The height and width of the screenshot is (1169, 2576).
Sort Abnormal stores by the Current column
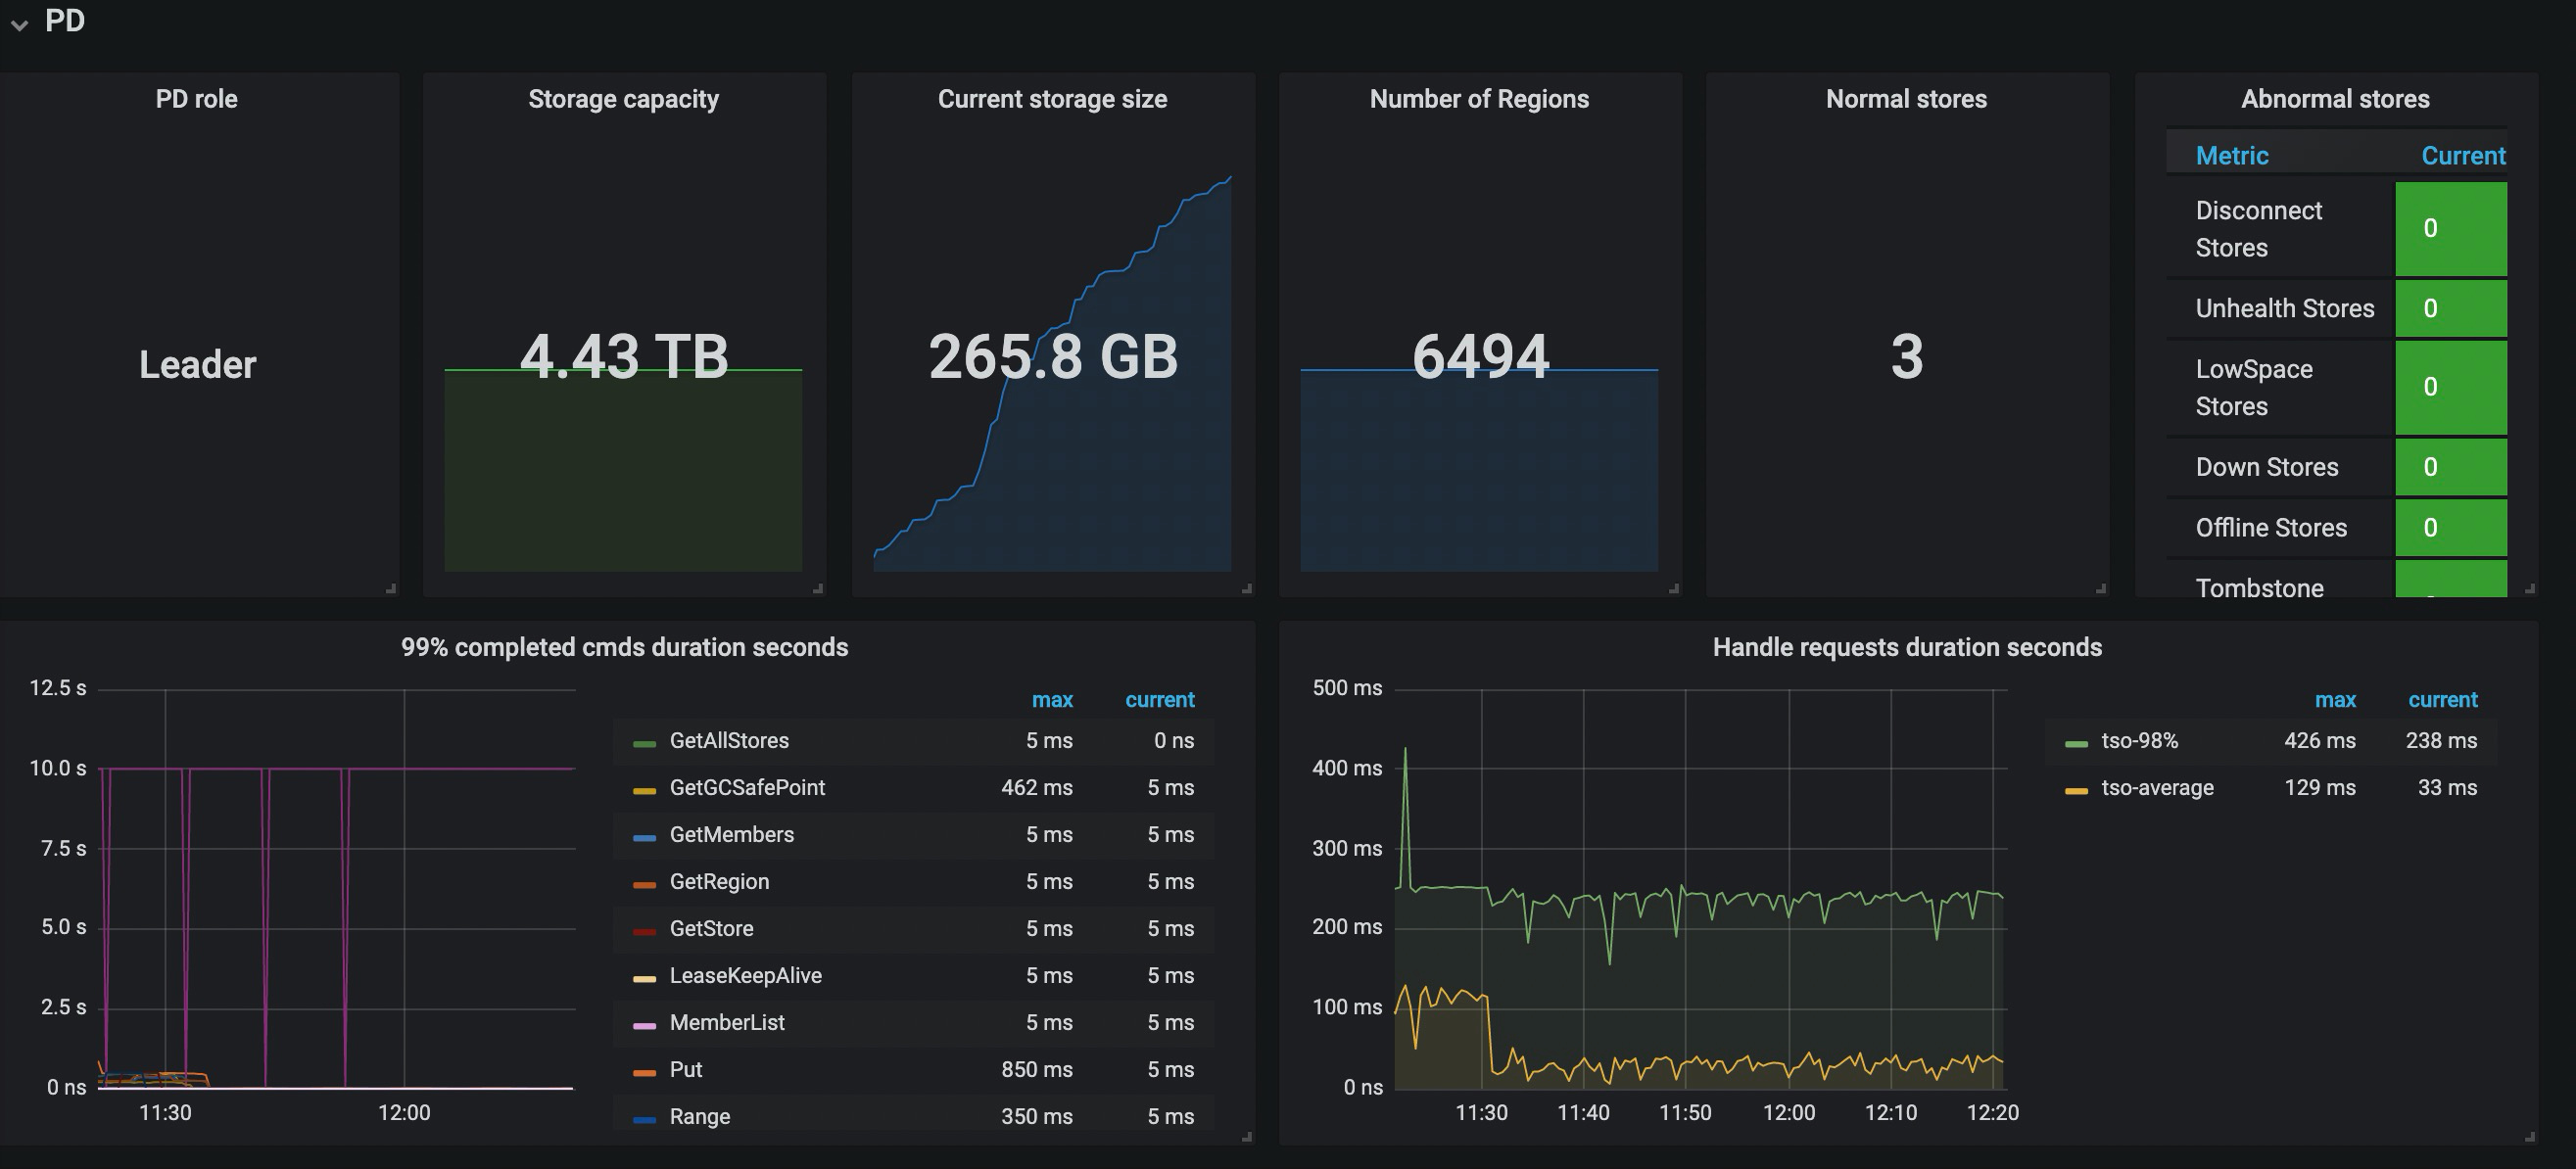[x=2462, y=156]
